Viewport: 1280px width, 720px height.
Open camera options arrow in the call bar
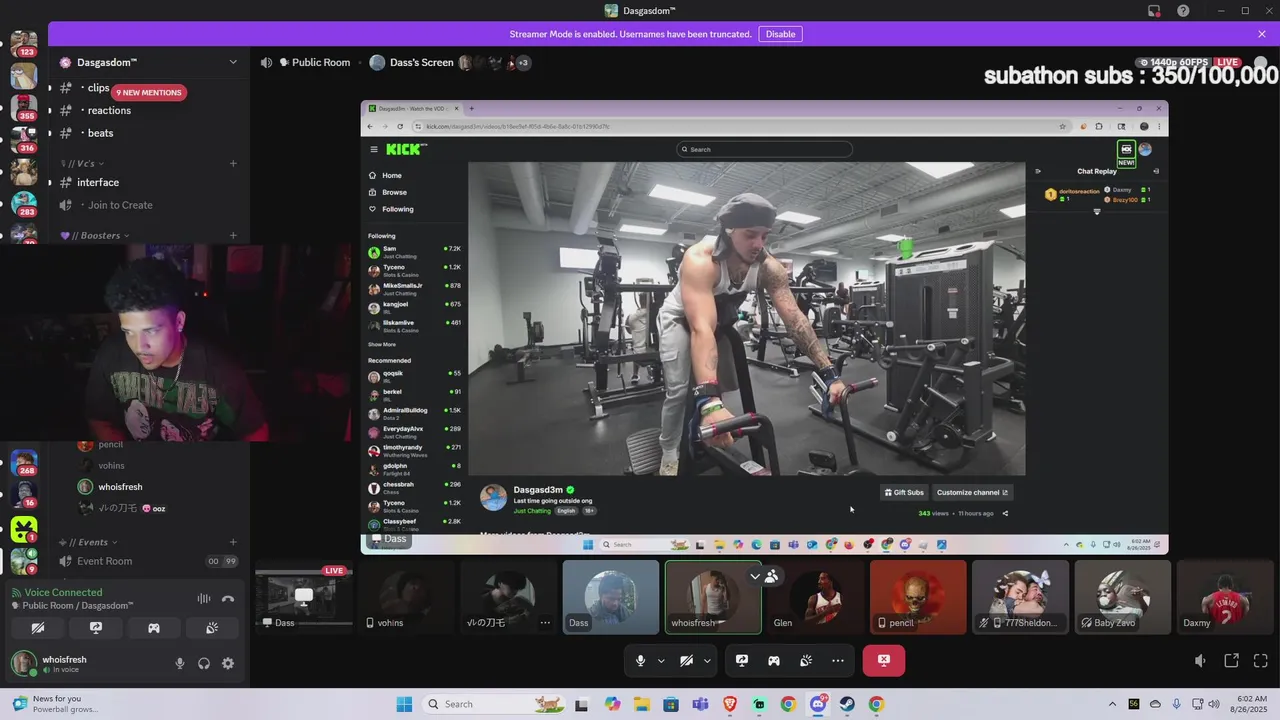tap(707, 660)
